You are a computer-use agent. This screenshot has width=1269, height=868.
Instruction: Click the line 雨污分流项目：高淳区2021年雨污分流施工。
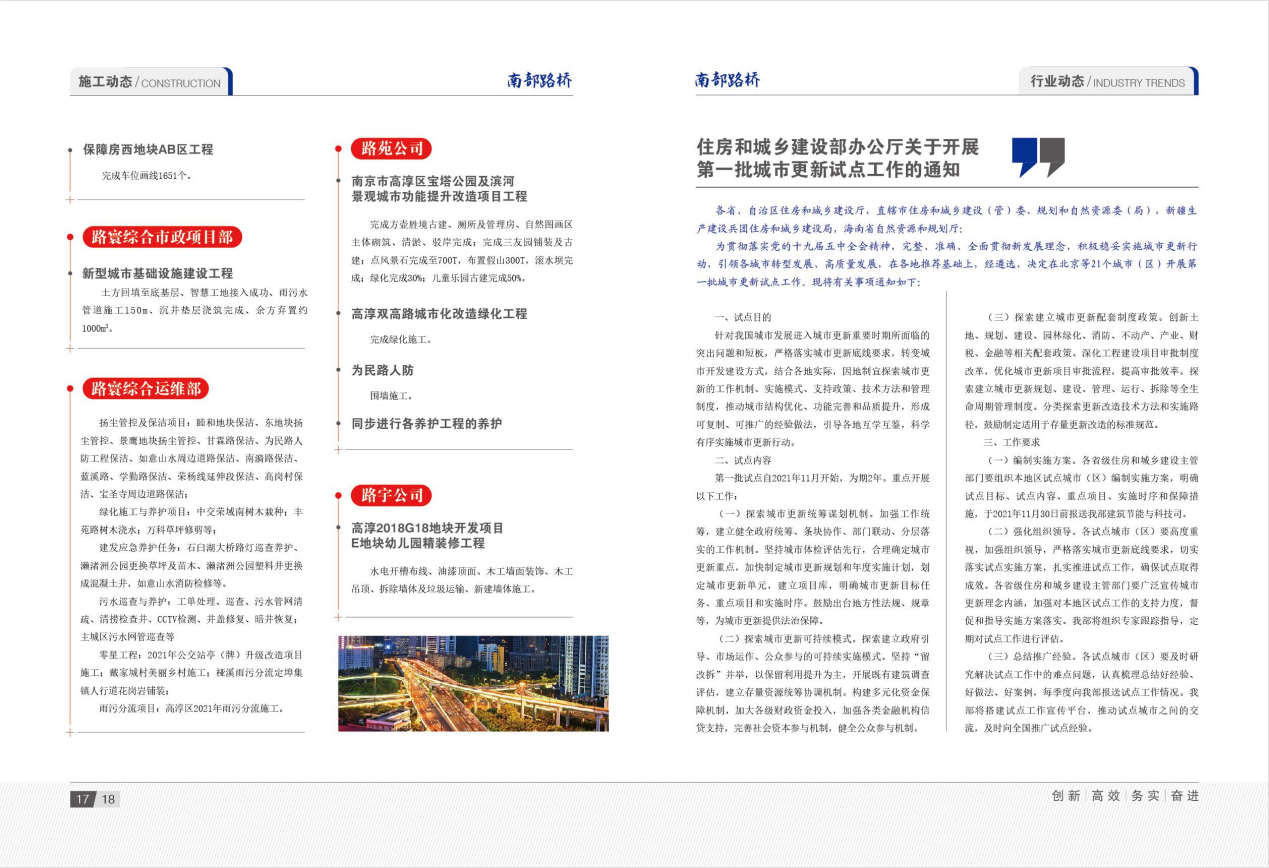pos(193,708)
